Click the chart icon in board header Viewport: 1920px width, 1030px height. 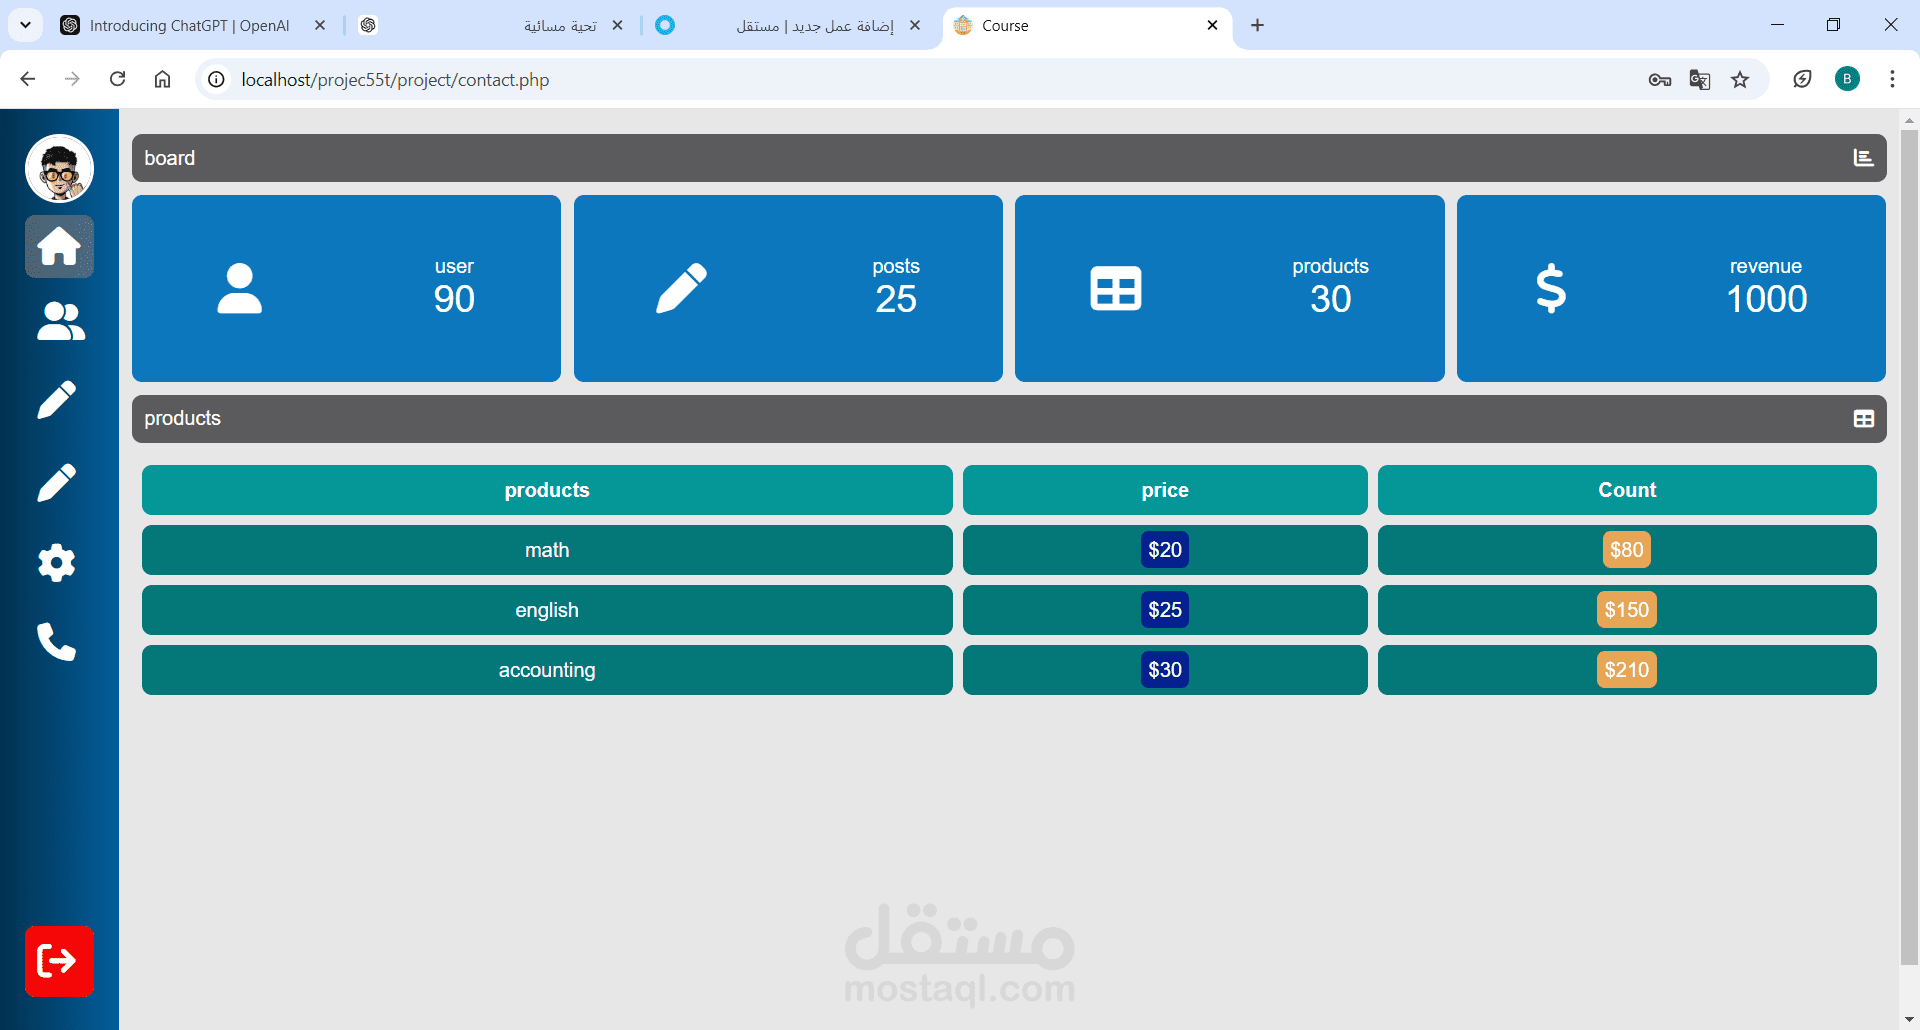click(x=1863, y=158)
